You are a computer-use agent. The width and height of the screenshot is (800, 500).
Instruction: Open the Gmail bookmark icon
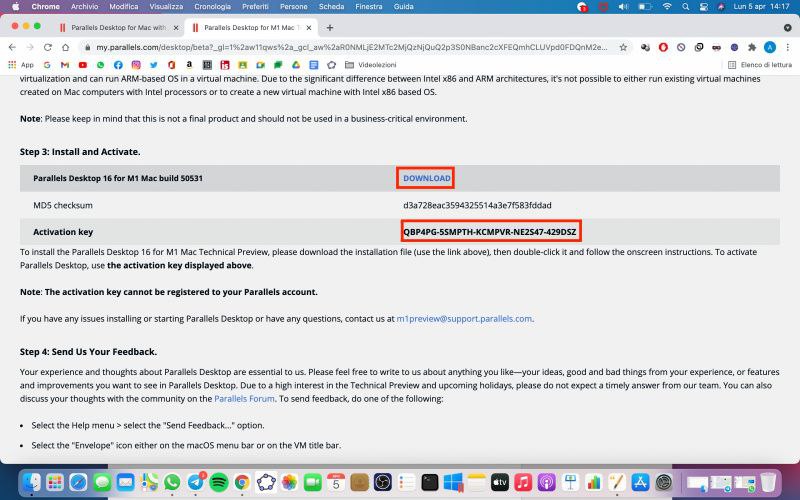tap(66, 65)
